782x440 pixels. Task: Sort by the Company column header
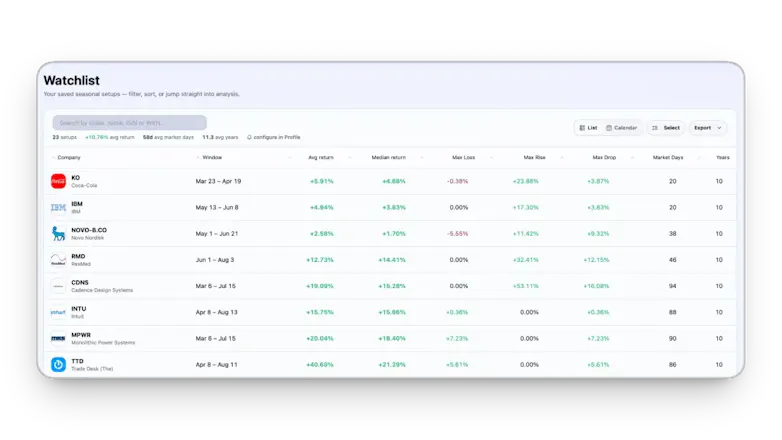tap(69, 157)
